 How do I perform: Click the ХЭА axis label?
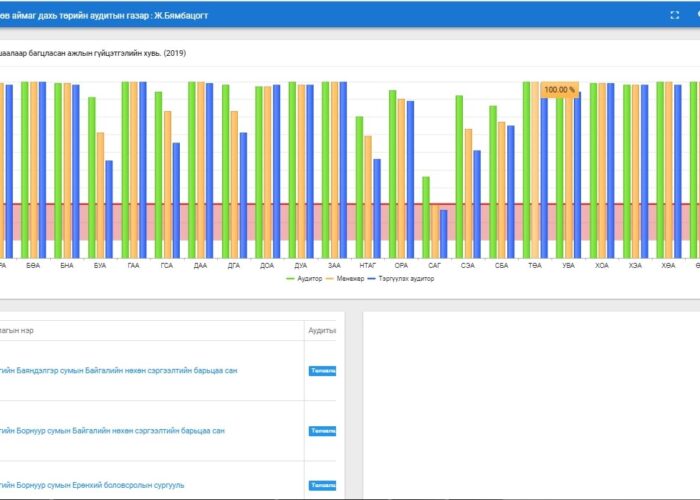pyautogui.click(x=635, y=266)
